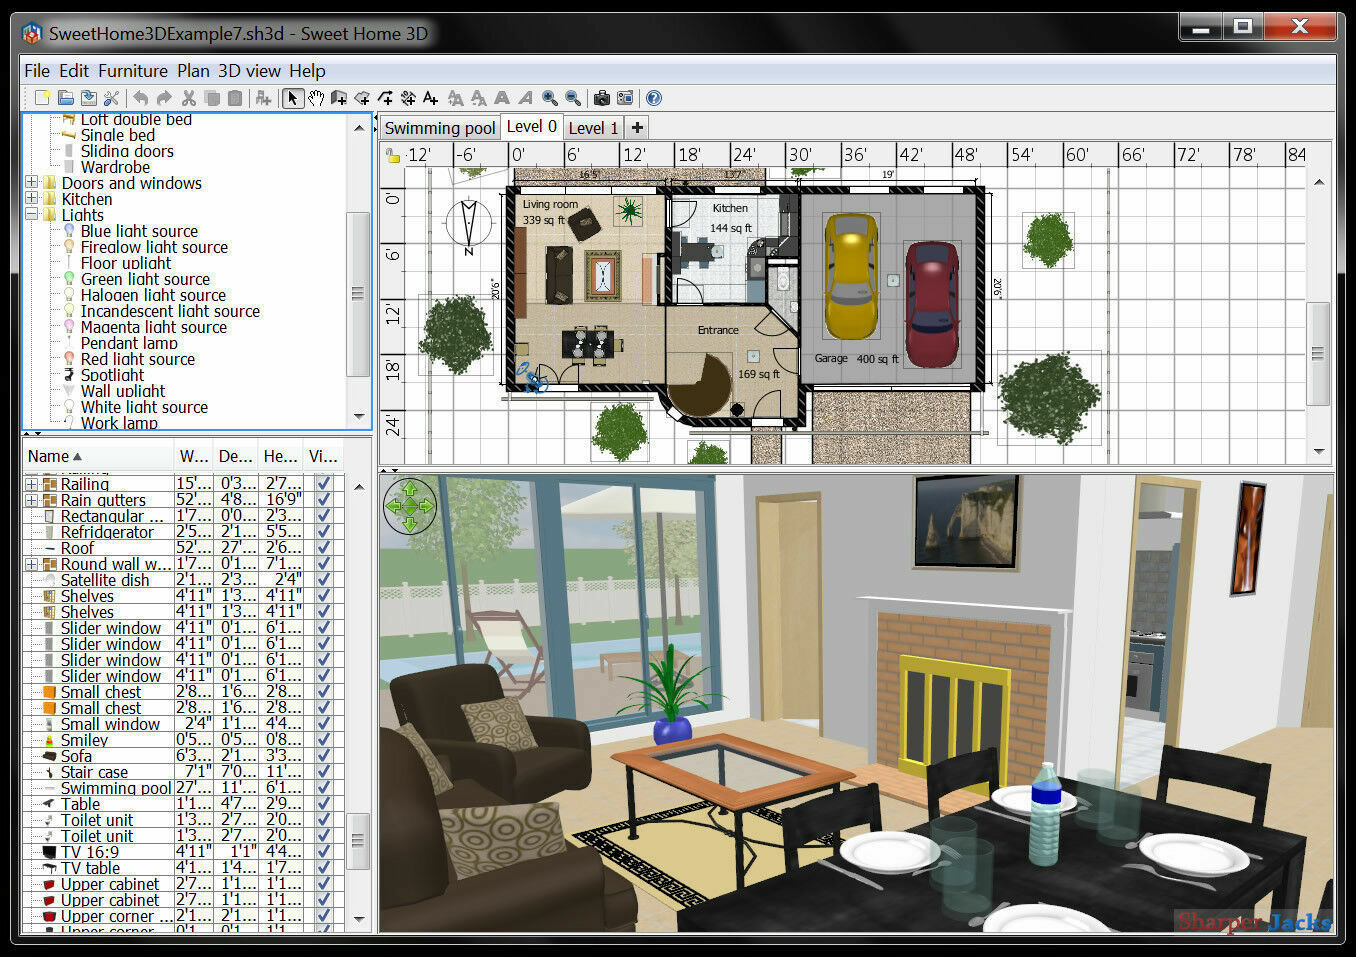Expand the Rain gutters group
The image size is (1356, 957).
(x=32, y=500)
